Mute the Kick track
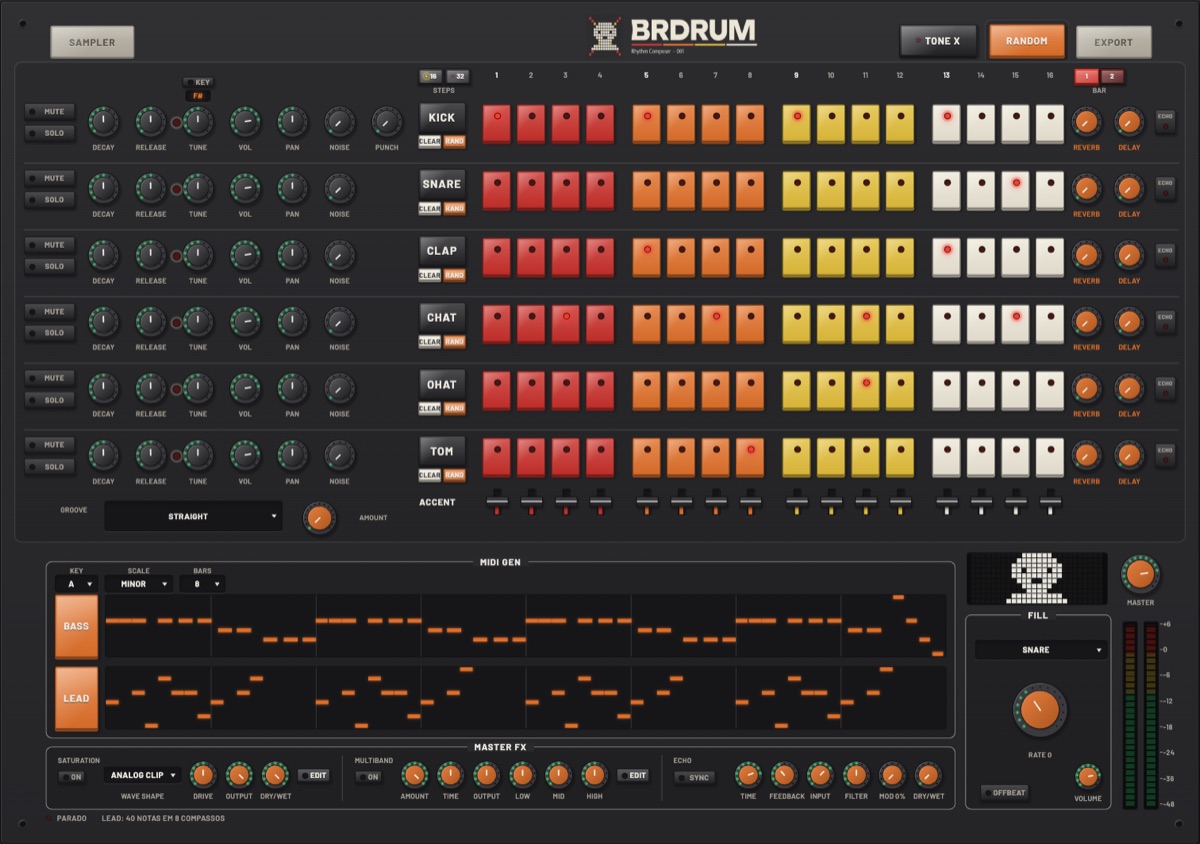This screenshot has width=1200, height=844. point(50,111)
